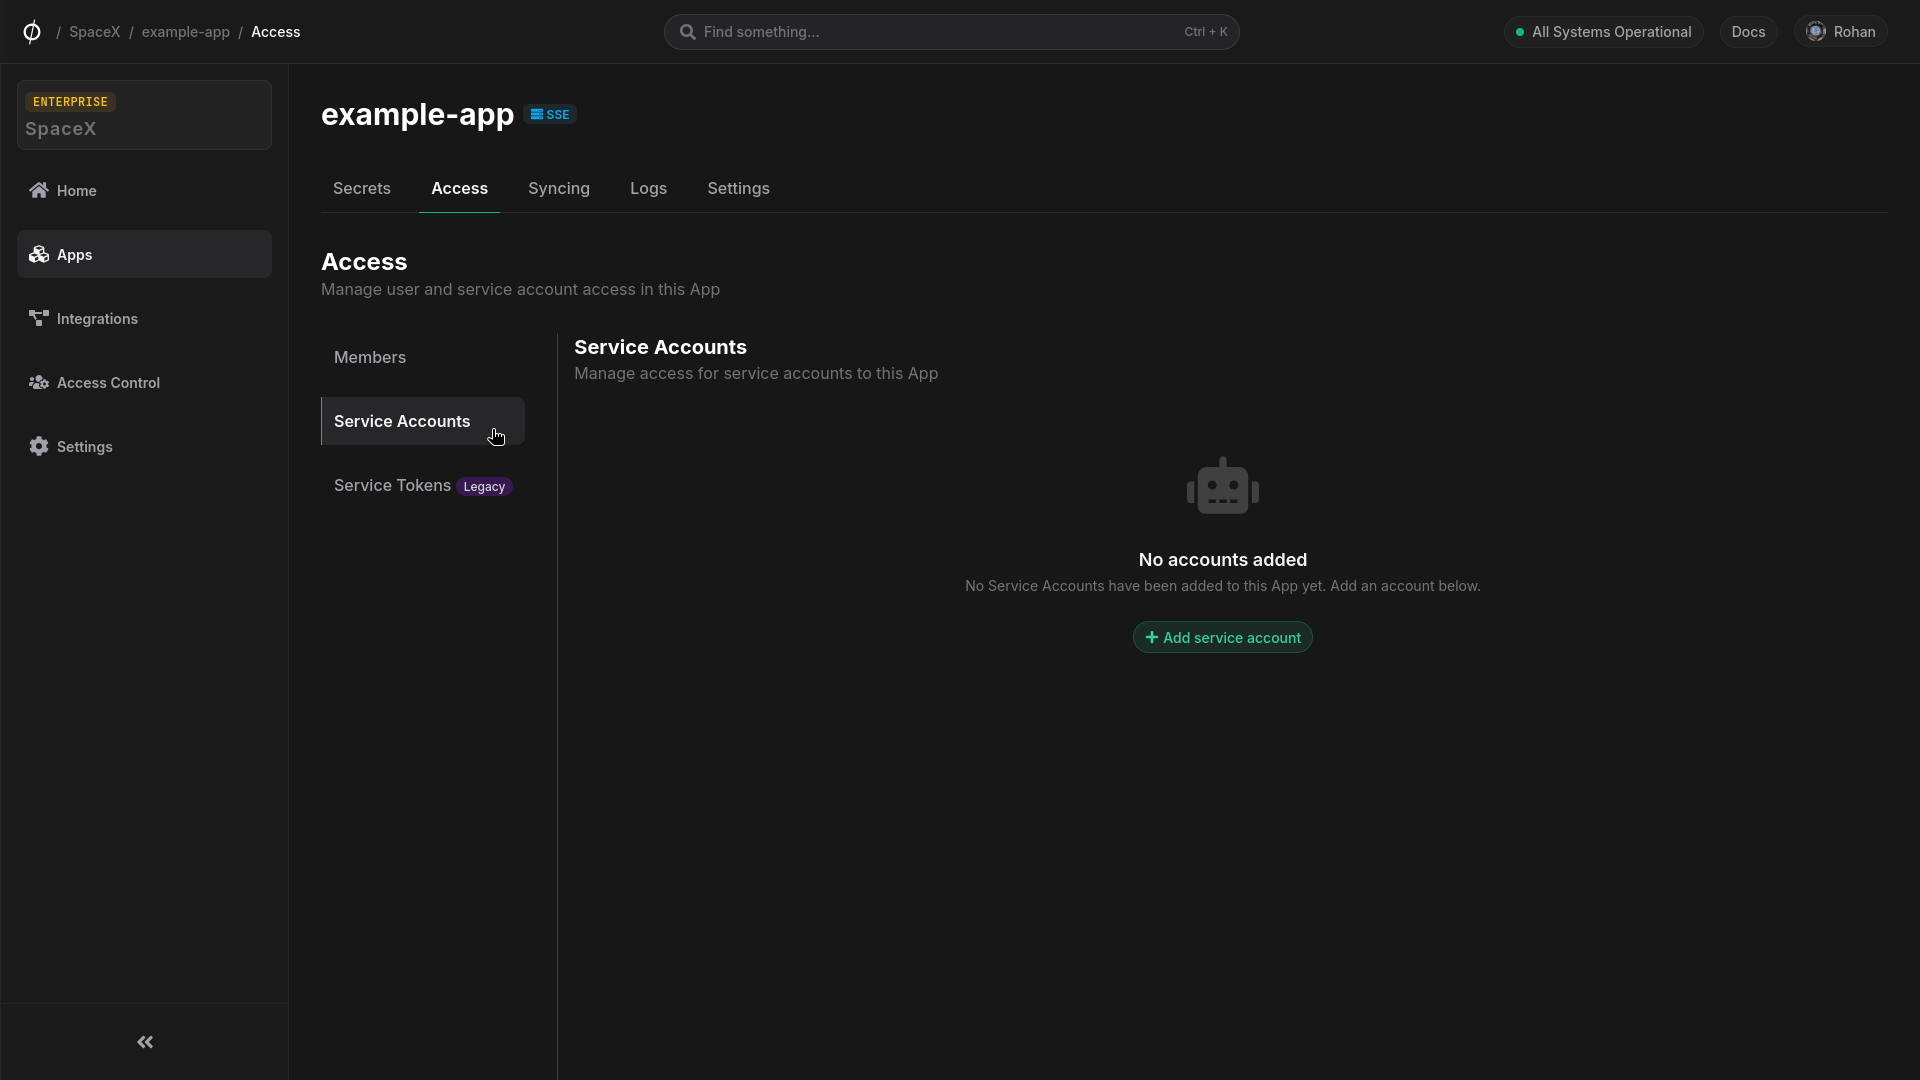Click the All Systems Operational status indicator

[x=1603, y=31]
